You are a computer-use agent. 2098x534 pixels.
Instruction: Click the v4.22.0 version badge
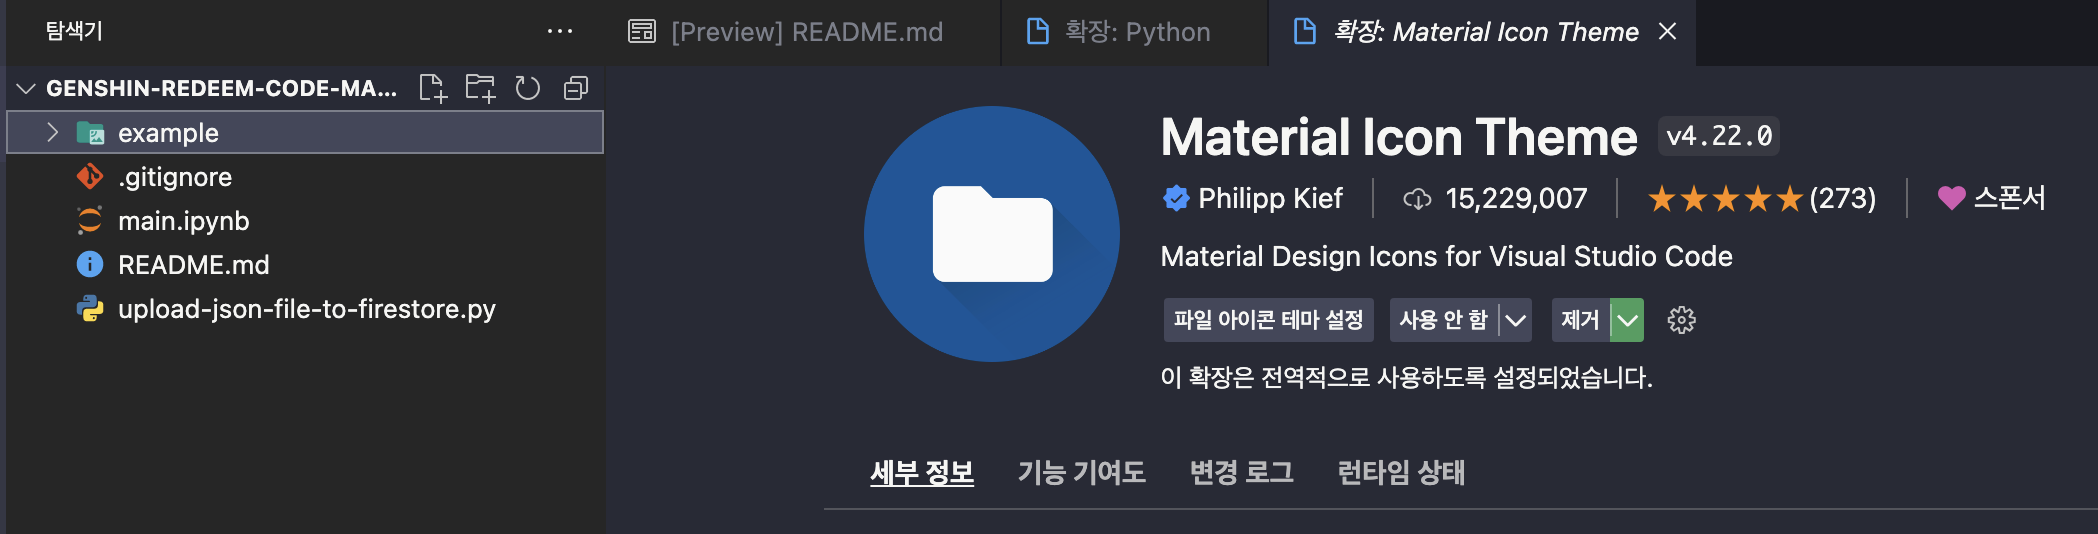point(1719,136)
